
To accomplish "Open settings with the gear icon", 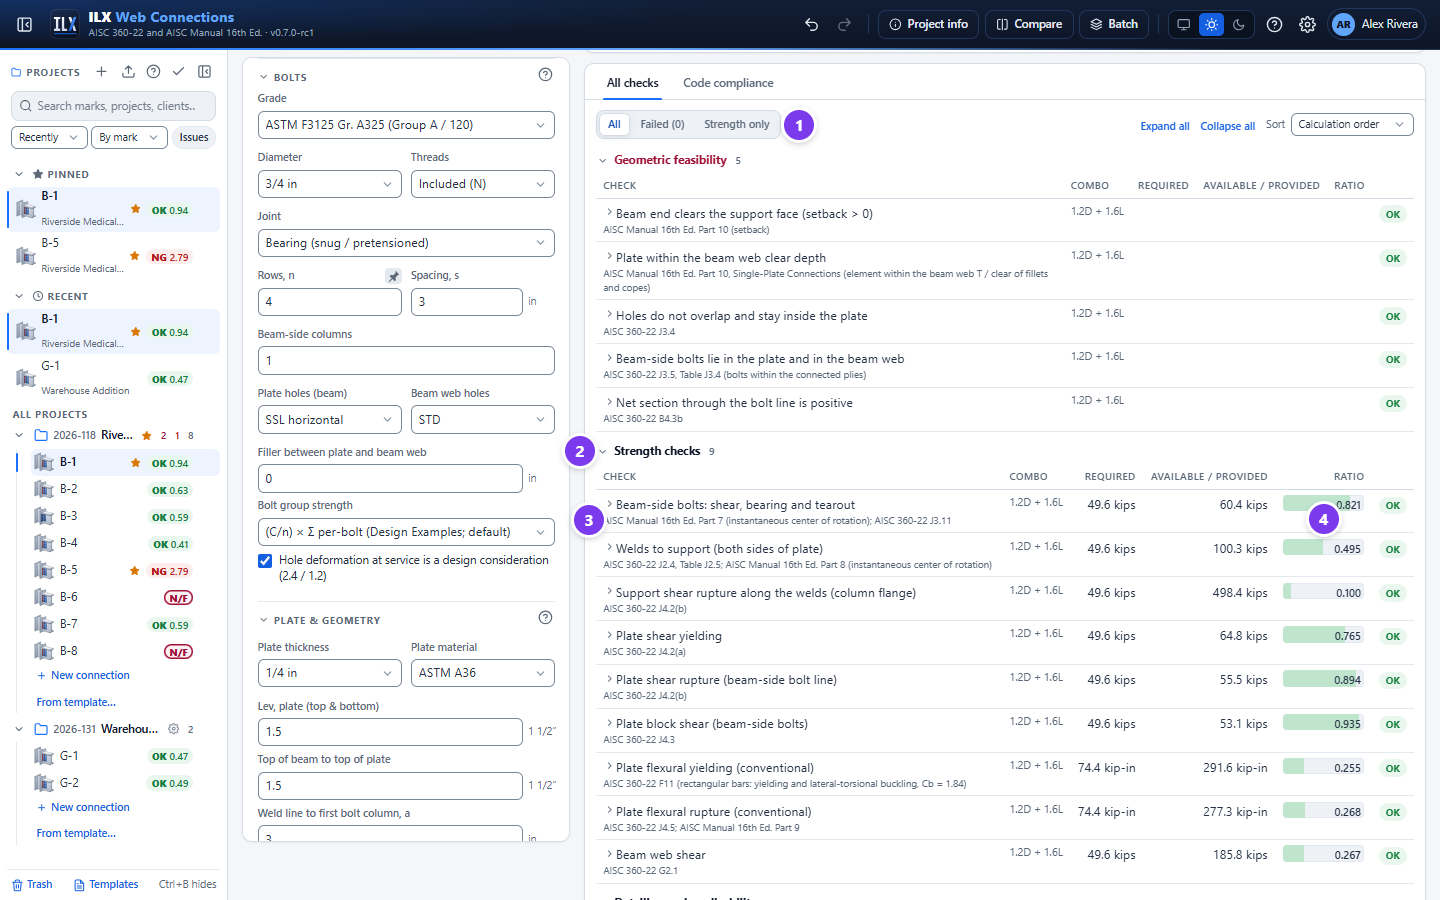I will point(1307,24).
